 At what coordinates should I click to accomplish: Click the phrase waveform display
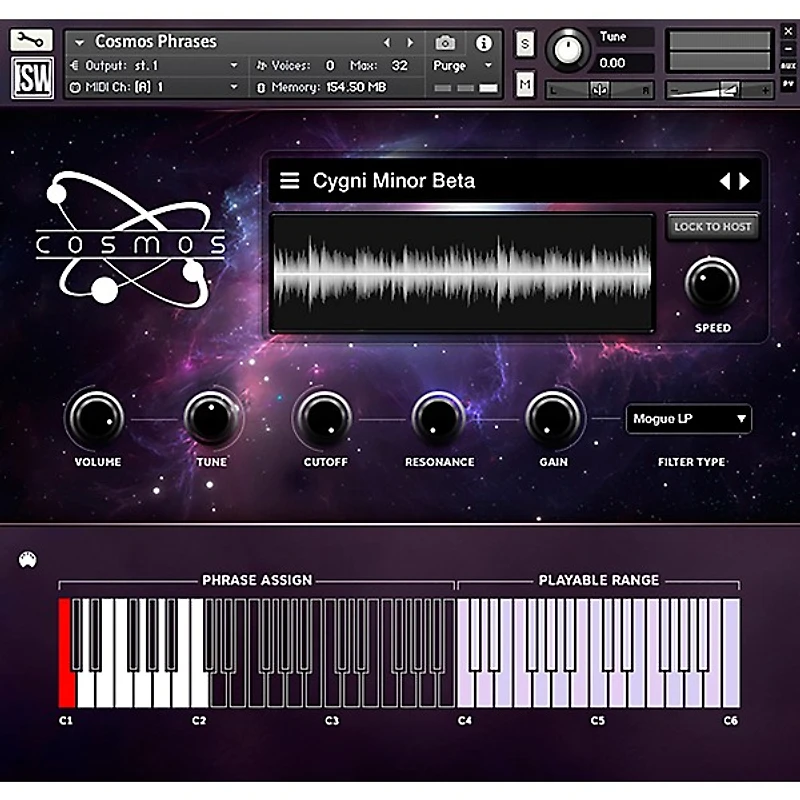462,273
